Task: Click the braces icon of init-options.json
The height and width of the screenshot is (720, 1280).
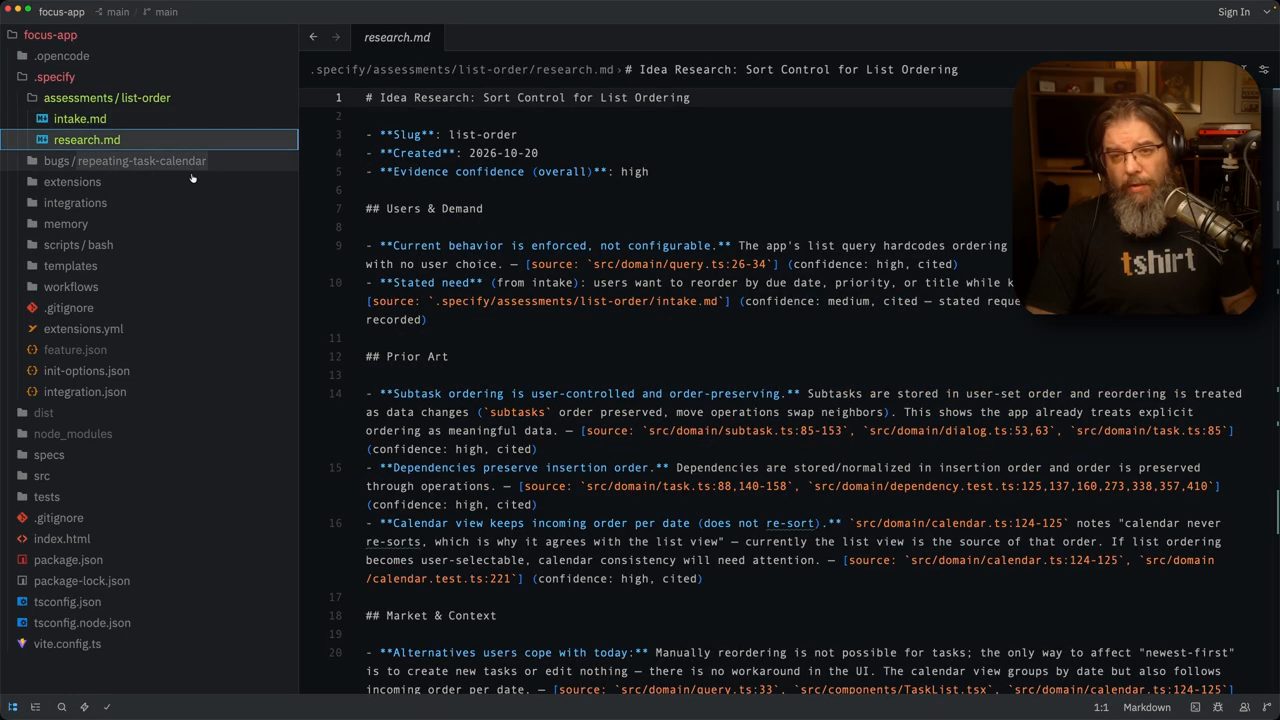Action: (32, 371)
